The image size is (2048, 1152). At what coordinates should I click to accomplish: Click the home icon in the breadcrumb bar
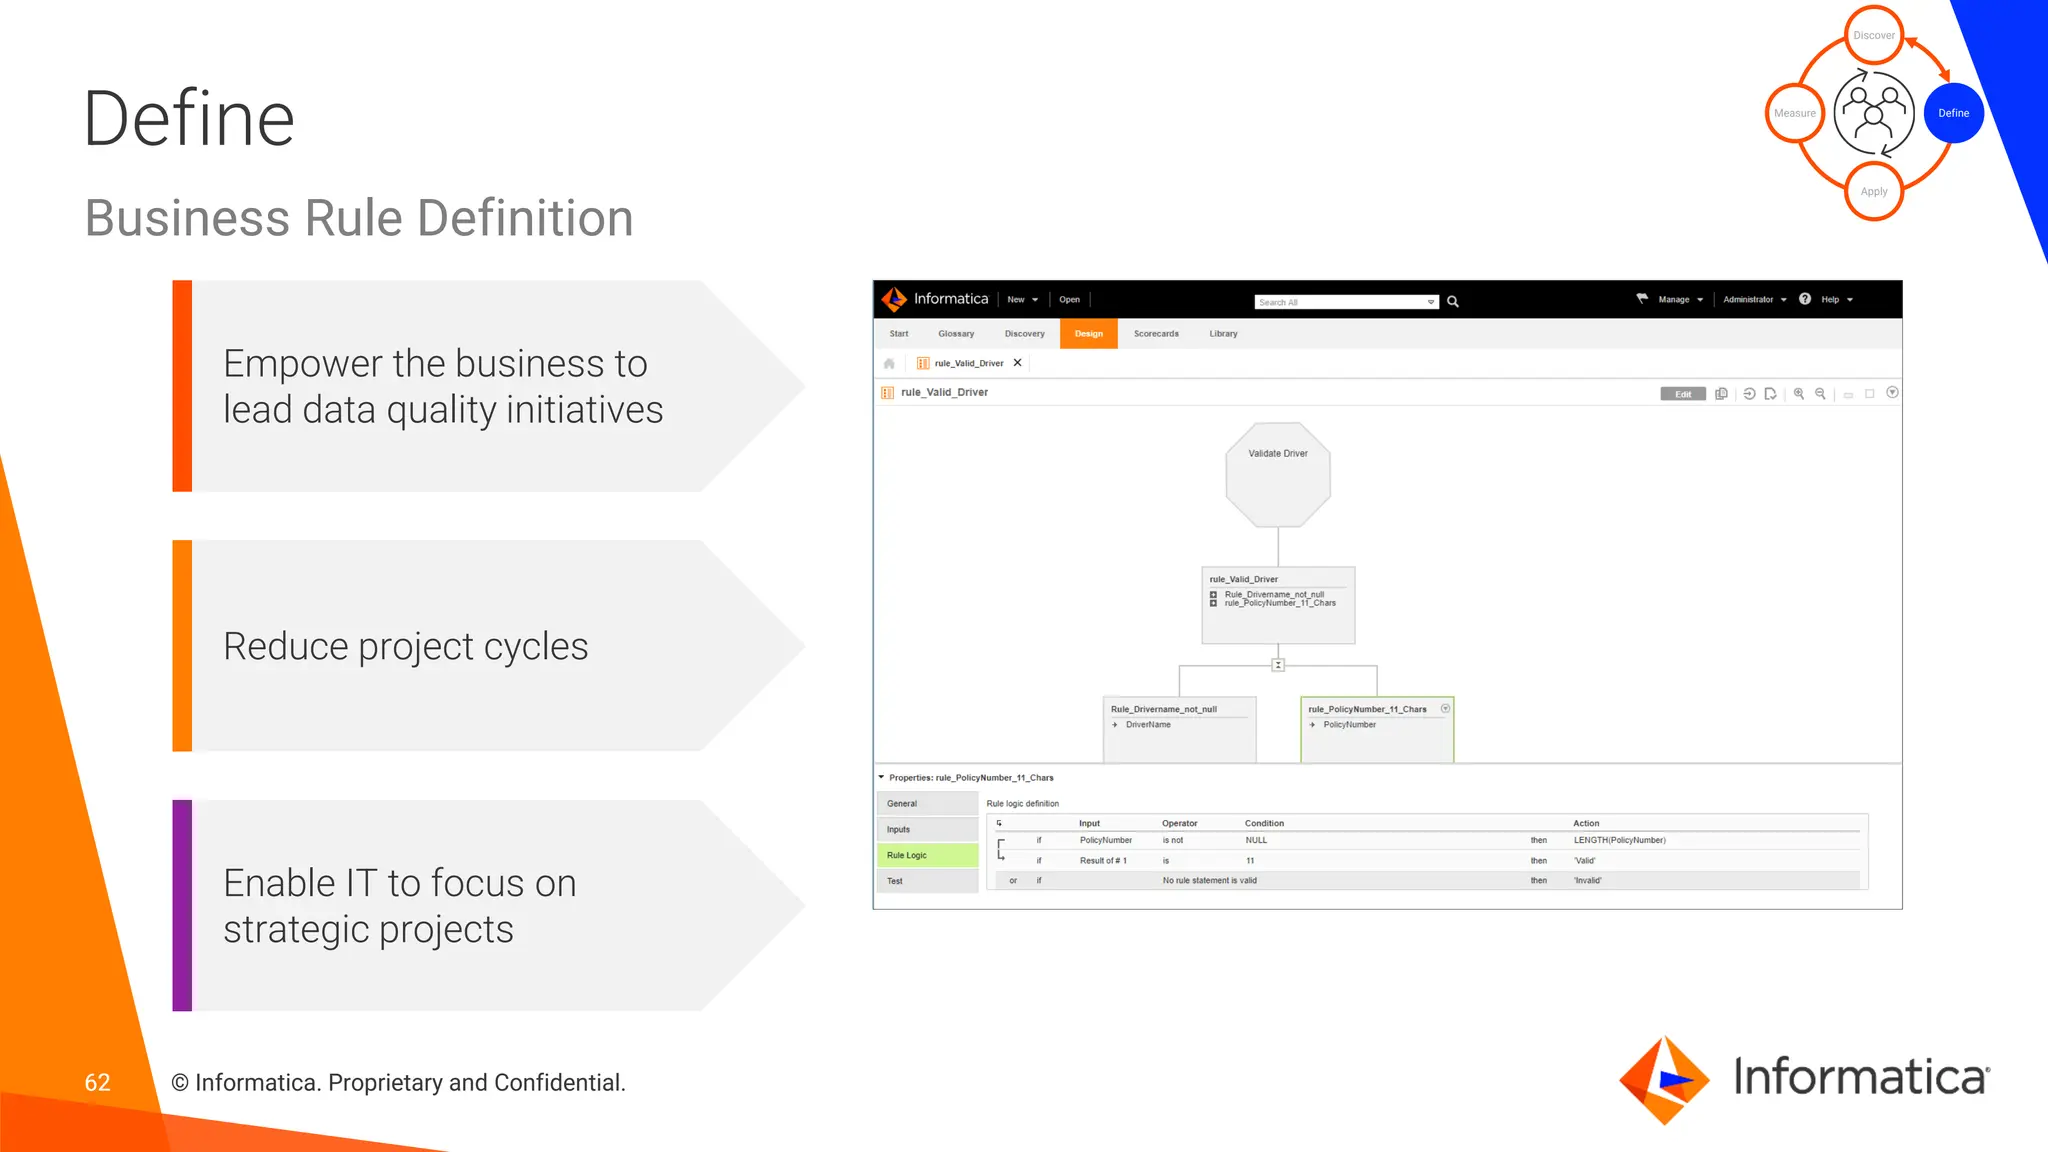889,363
